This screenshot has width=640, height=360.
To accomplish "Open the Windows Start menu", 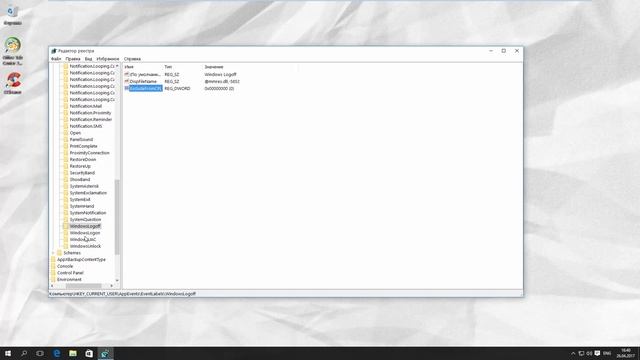I will click(x=8, y=353).
